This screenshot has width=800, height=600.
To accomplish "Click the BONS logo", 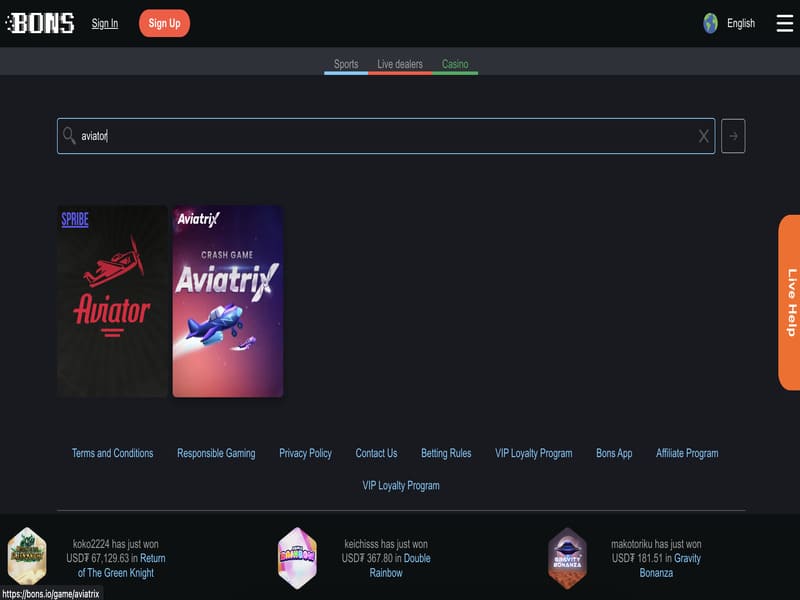I will pyautogui.click(x=40, y=23).
